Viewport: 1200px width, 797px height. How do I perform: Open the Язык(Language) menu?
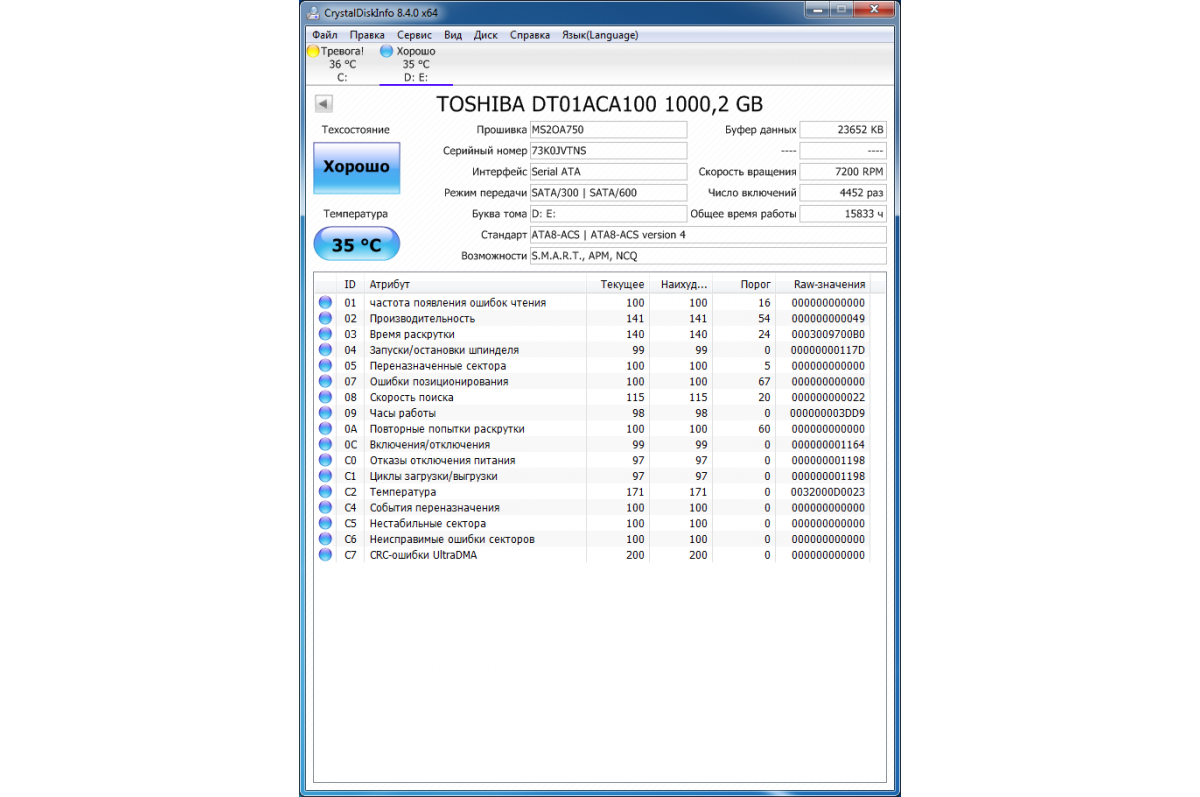(599, 35)
